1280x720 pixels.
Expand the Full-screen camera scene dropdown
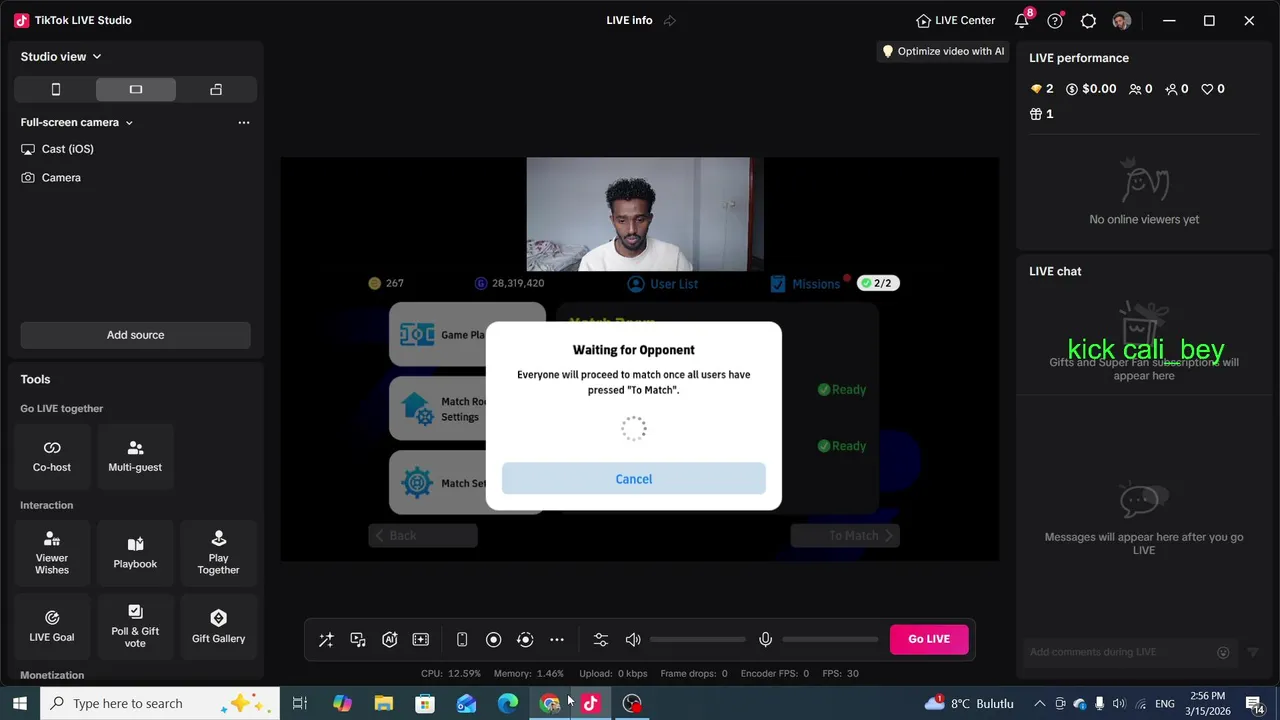coord(77,122)
